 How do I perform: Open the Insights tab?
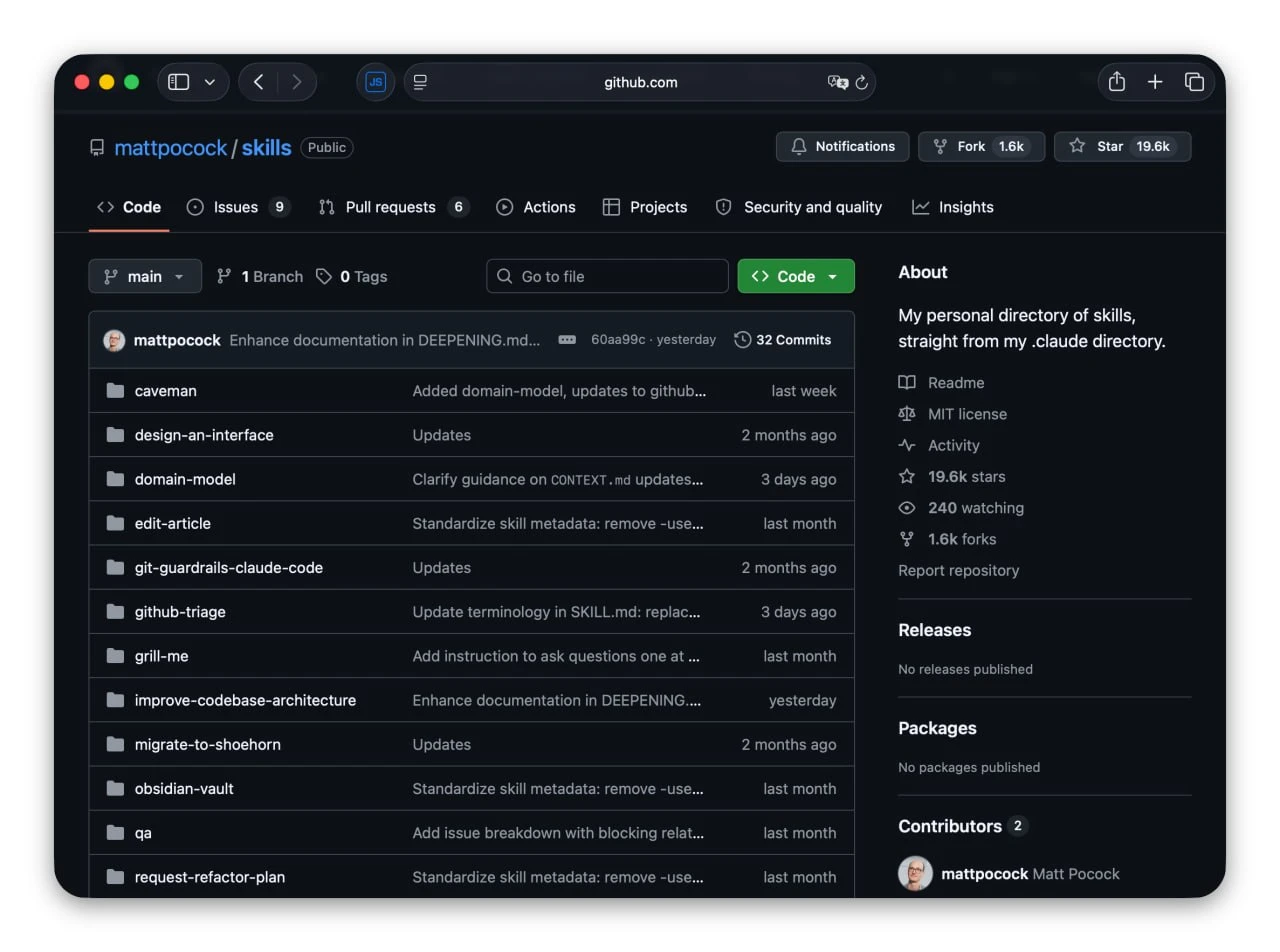(x=953, y=207)
